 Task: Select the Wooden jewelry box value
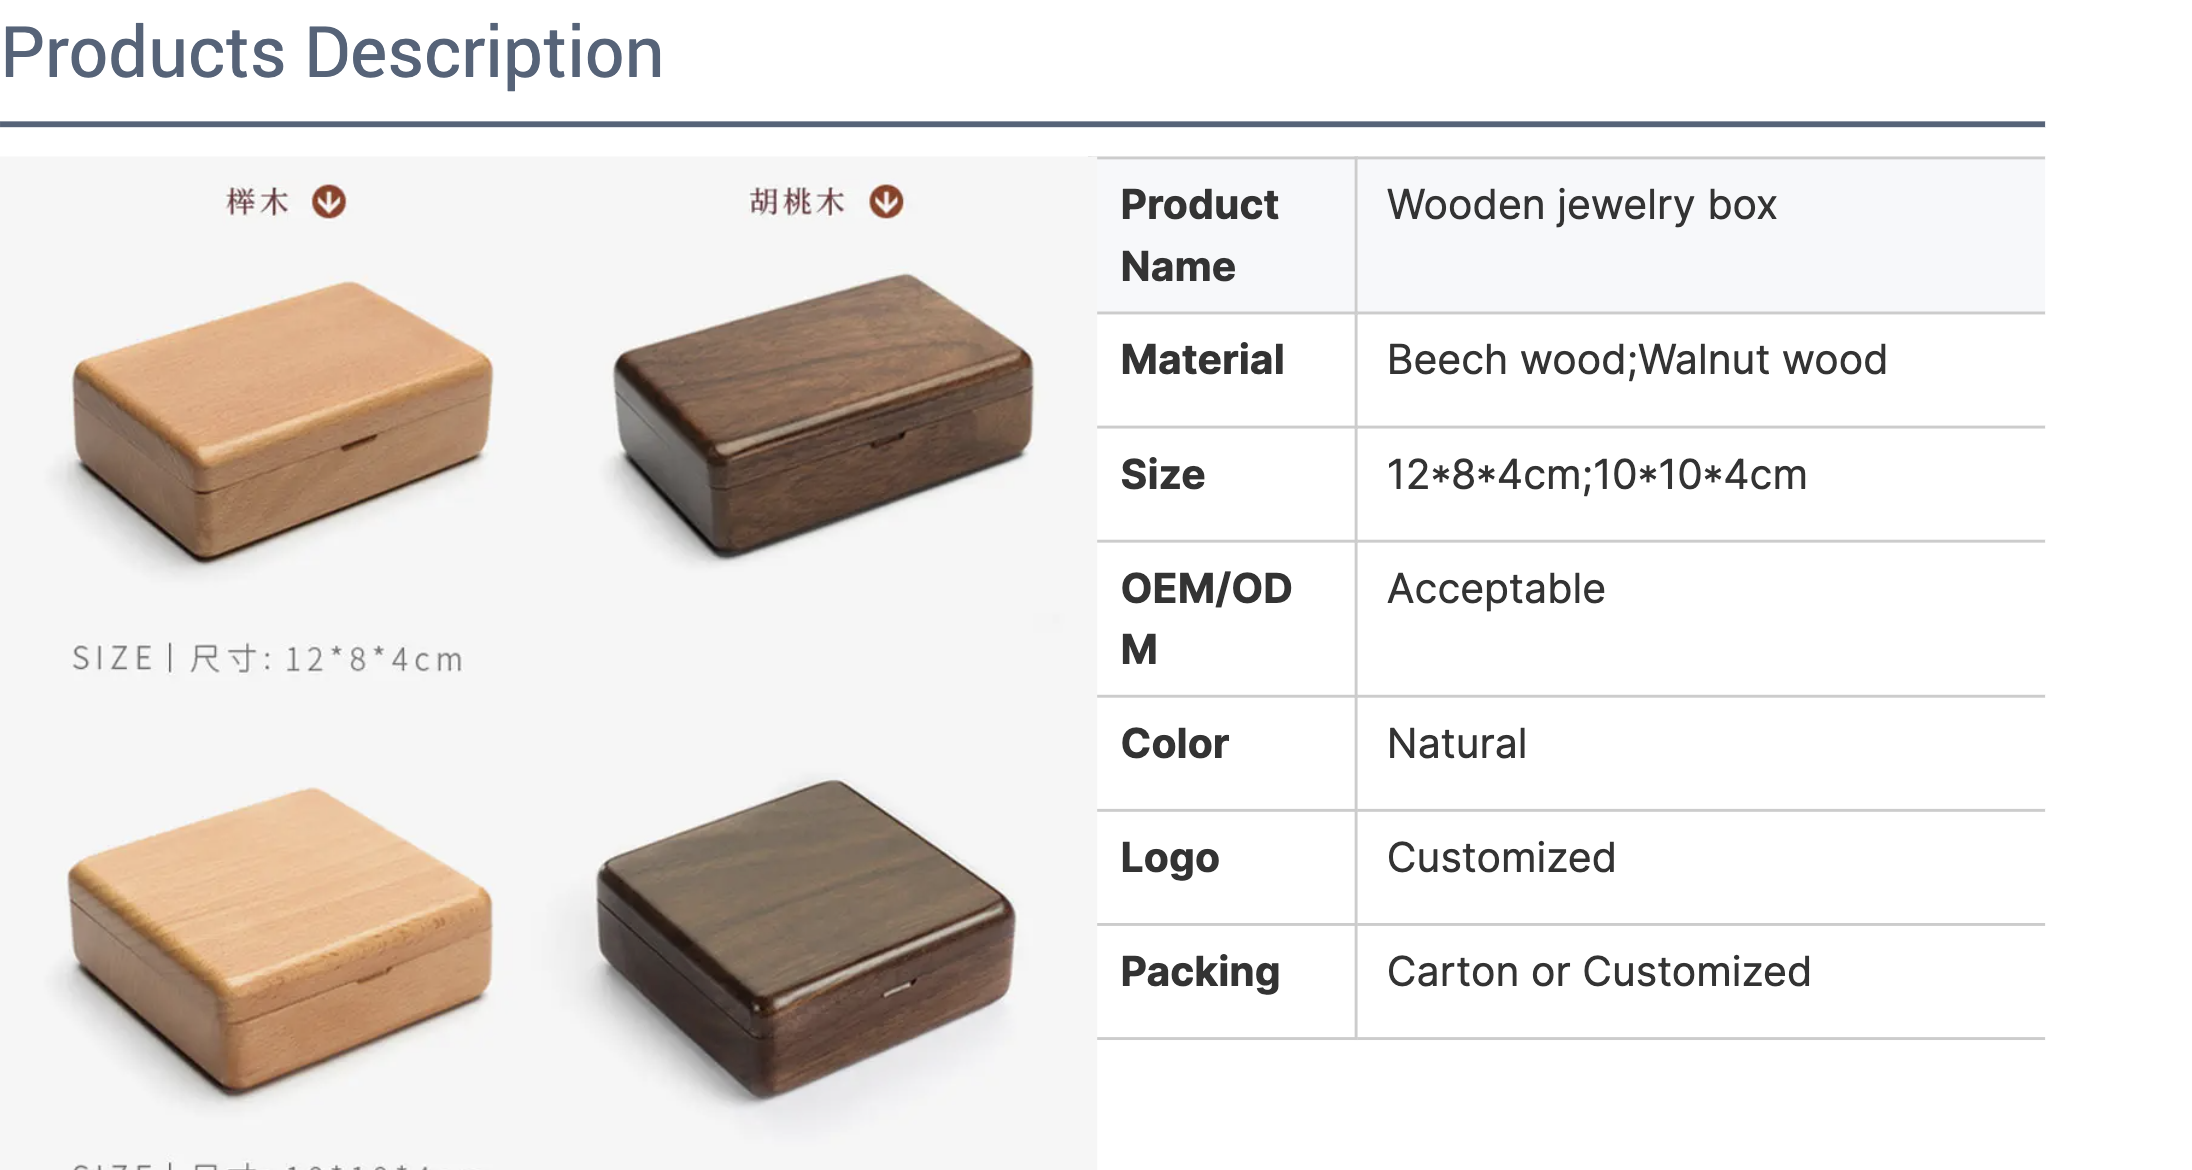(x=1581, y=205)
